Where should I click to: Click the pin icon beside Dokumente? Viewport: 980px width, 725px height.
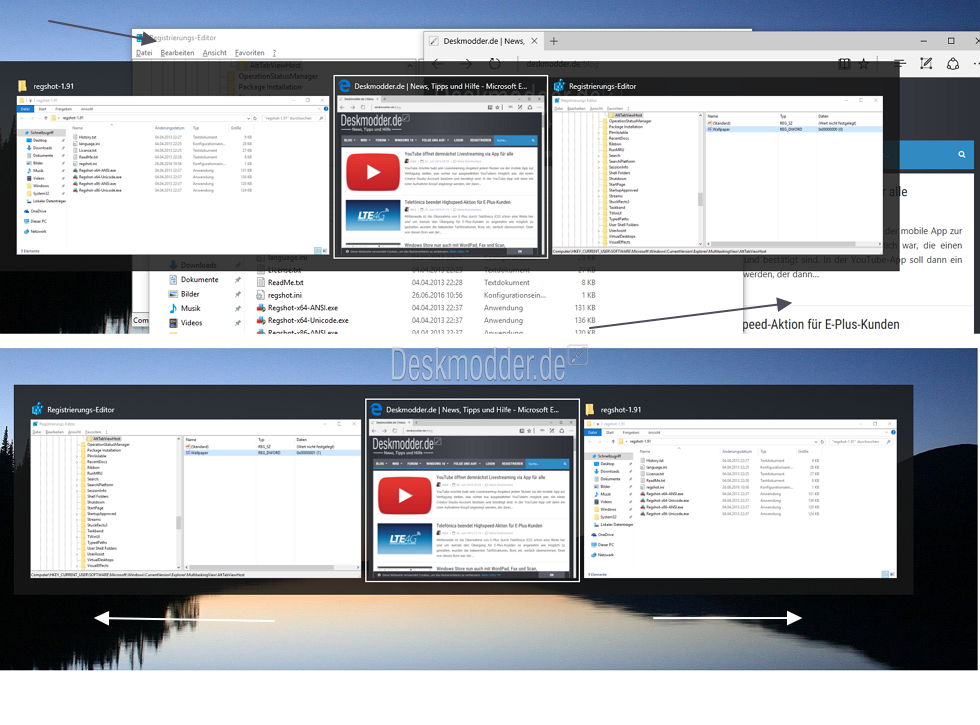(238, 279)
